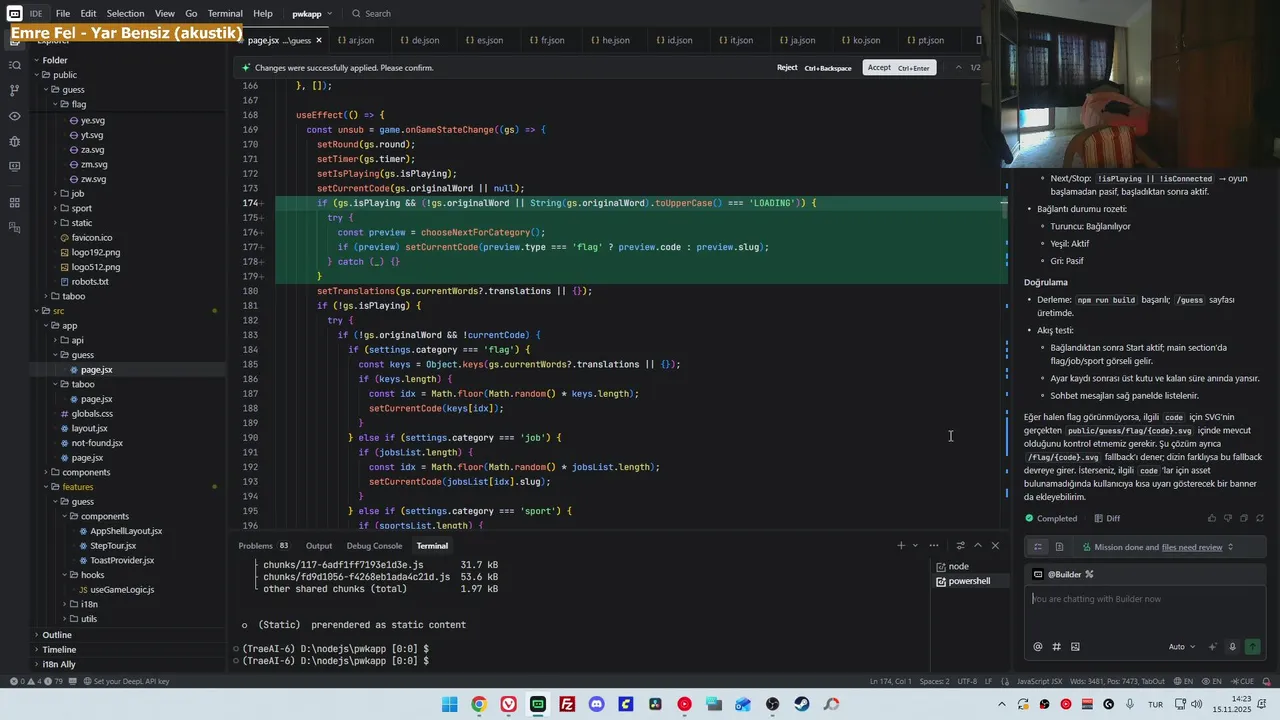Screen dimensions: 1280x720
Task: Expand the job folder in explorer
Action: pos(55,193)
